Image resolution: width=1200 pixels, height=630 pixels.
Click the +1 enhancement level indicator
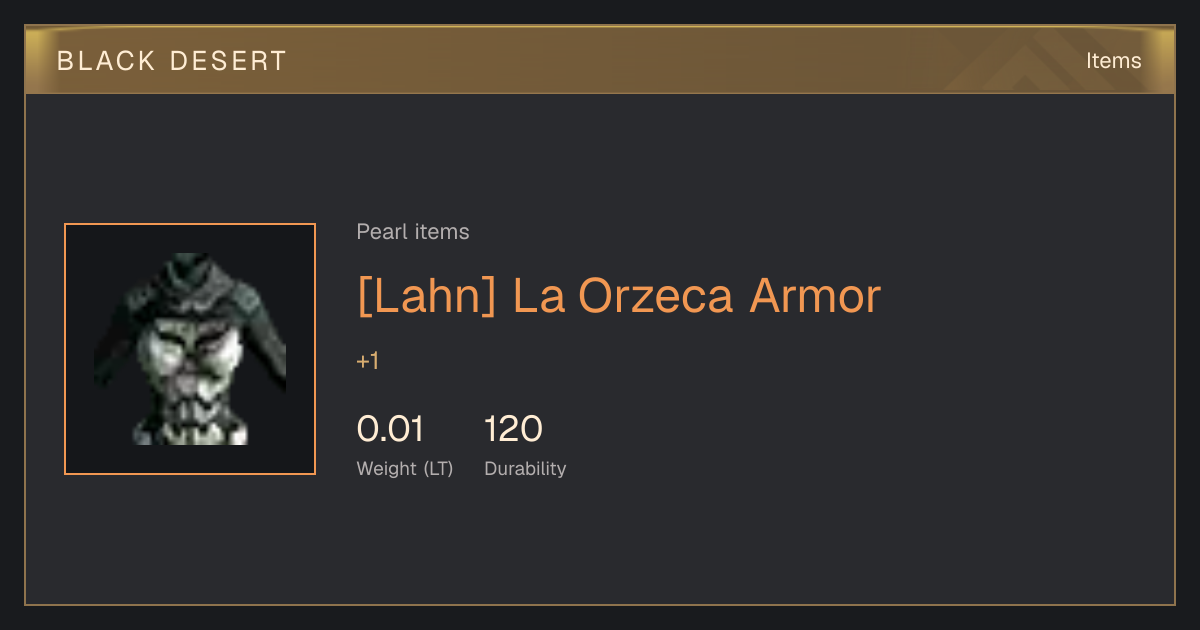(x=368, y=361)
